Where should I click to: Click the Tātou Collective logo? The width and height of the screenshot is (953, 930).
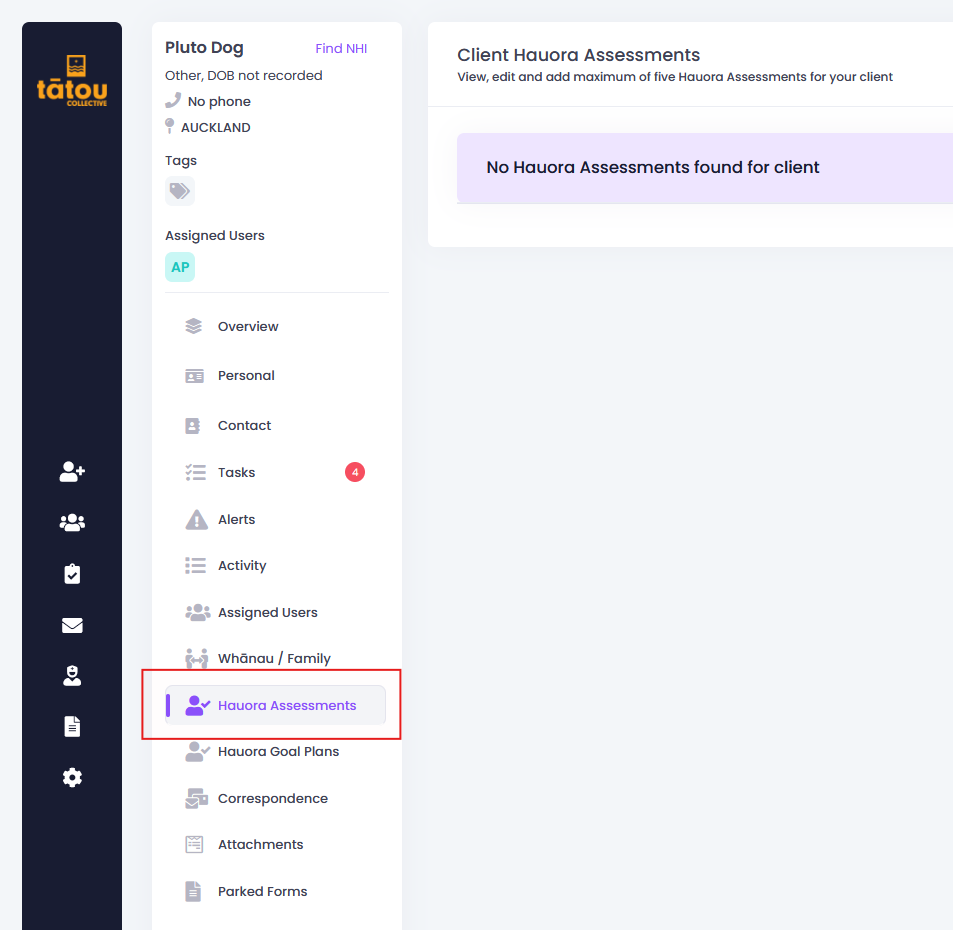coord(72,81)
